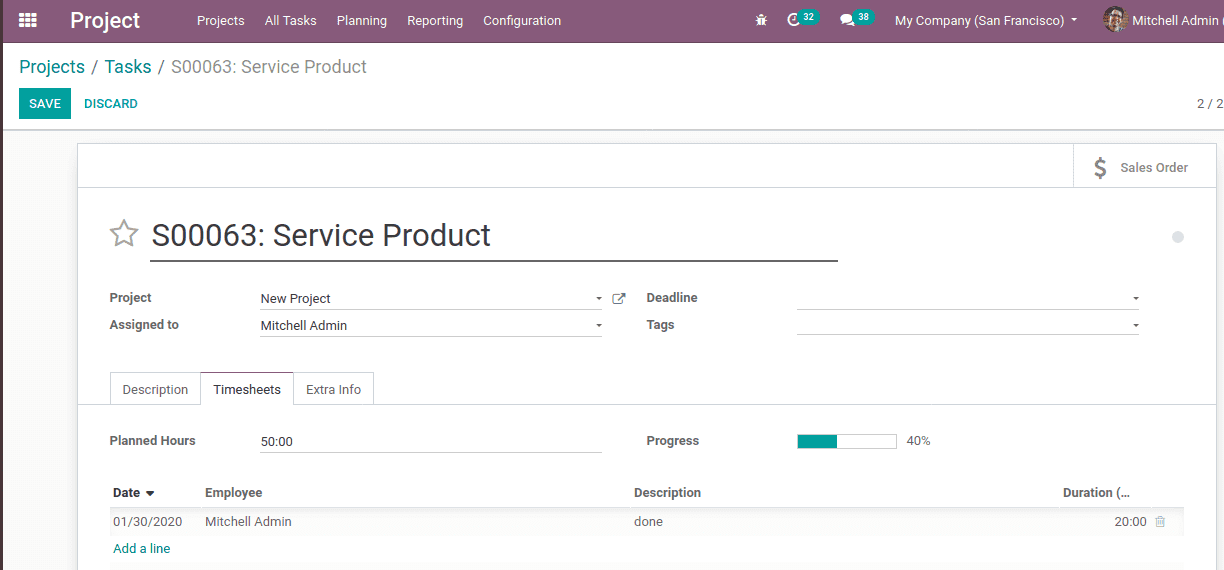The height and width of the screenshot is (570, 1224).
Task: Click the Planned Hours field 50:00
Action: pyautogui.click(x=430, y=441)
